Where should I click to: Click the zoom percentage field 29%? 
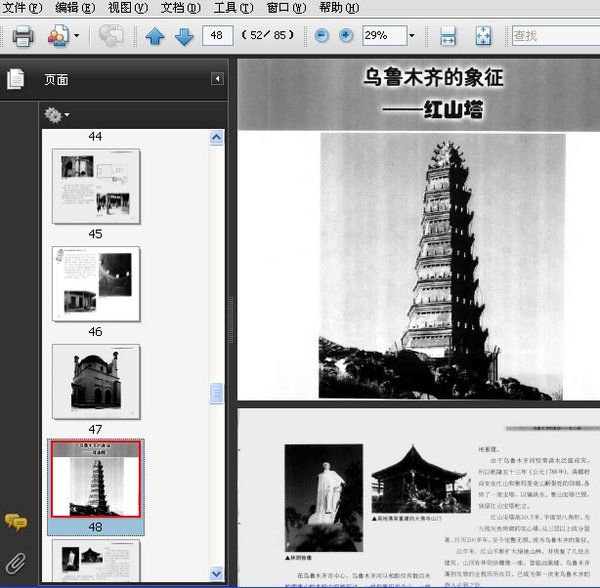click(x=384, y=36)
